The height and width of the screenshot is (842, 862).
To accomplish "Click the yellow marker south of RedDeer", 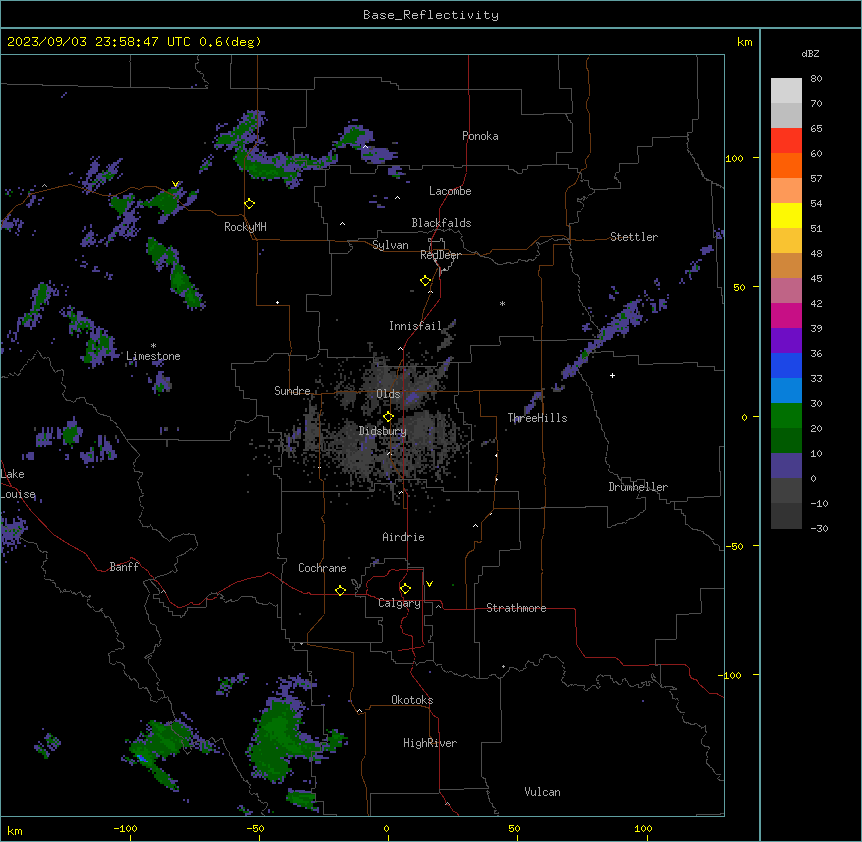I will click(x=425, y=281).
